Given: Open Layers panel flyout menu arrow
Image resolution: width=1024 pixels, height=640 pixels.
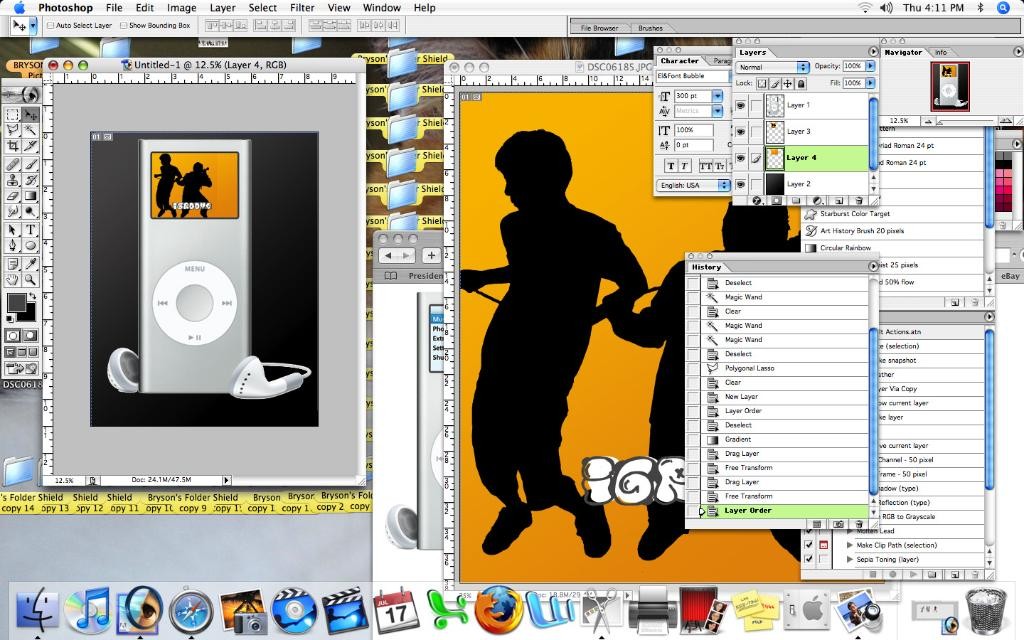Looking at the screenshot, I should (x=873, y=52).
